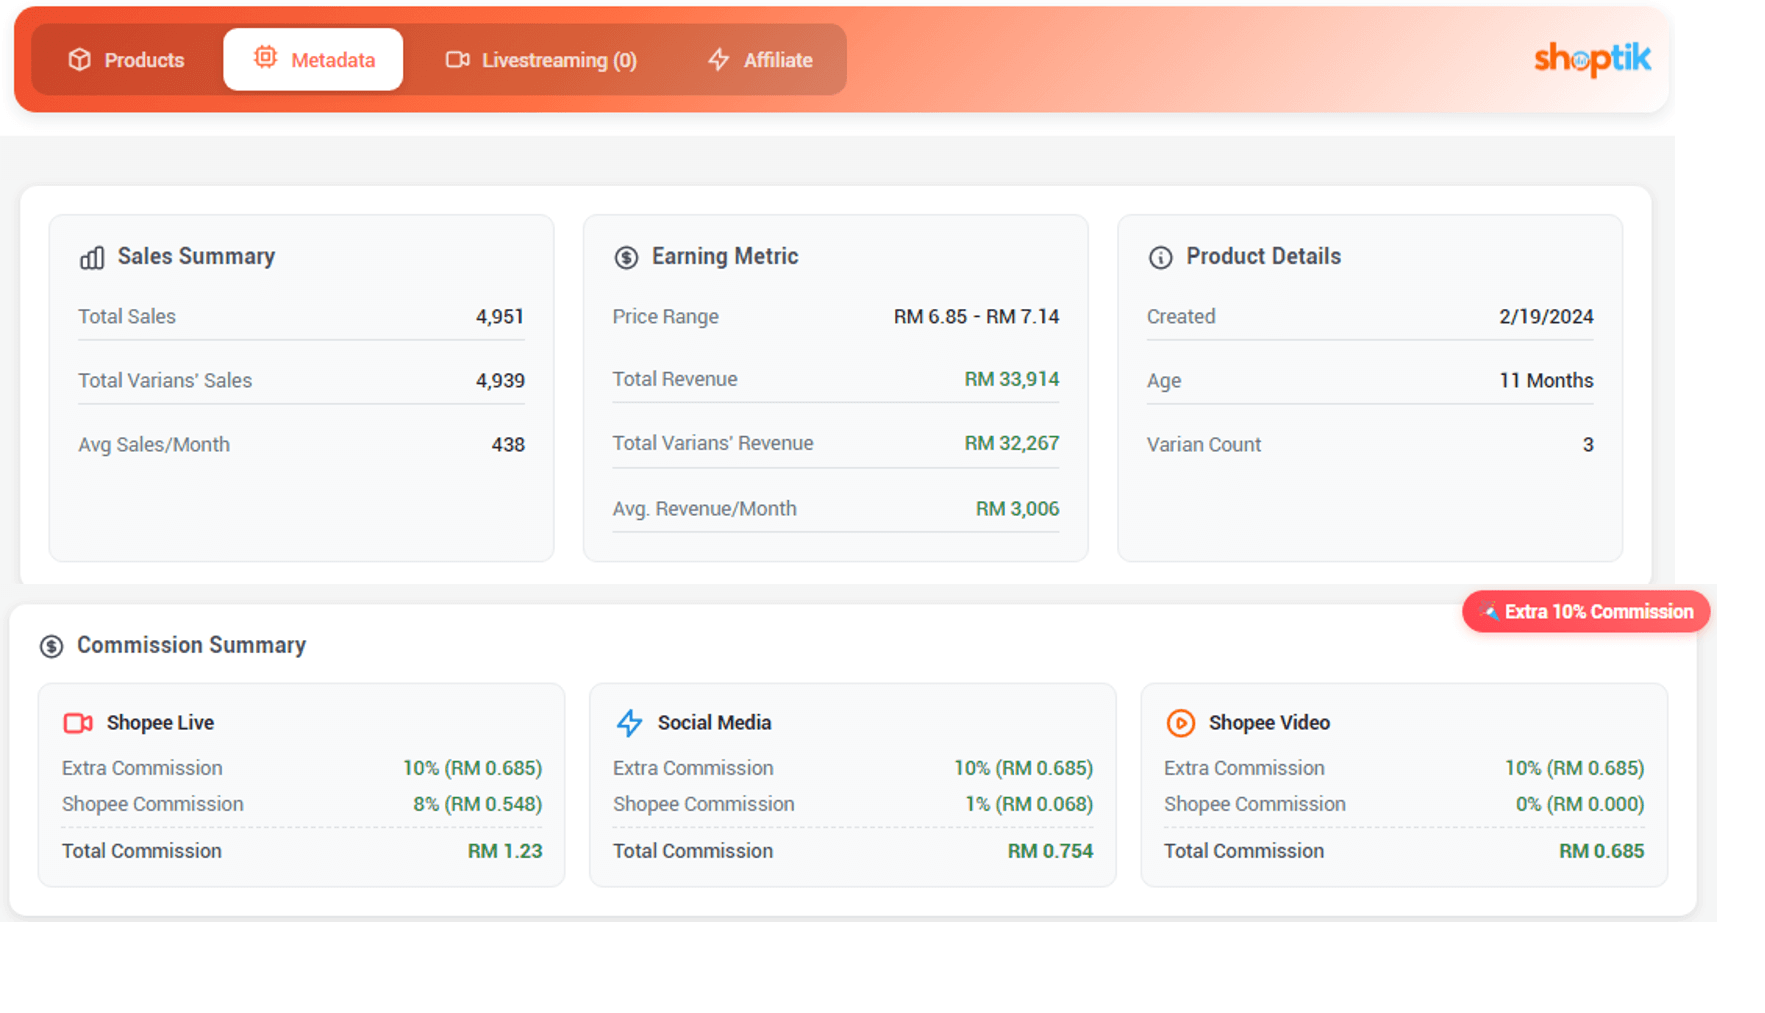Open the Livestreaming (0) tab
1765x1013 pixels.
pos(541,60)
